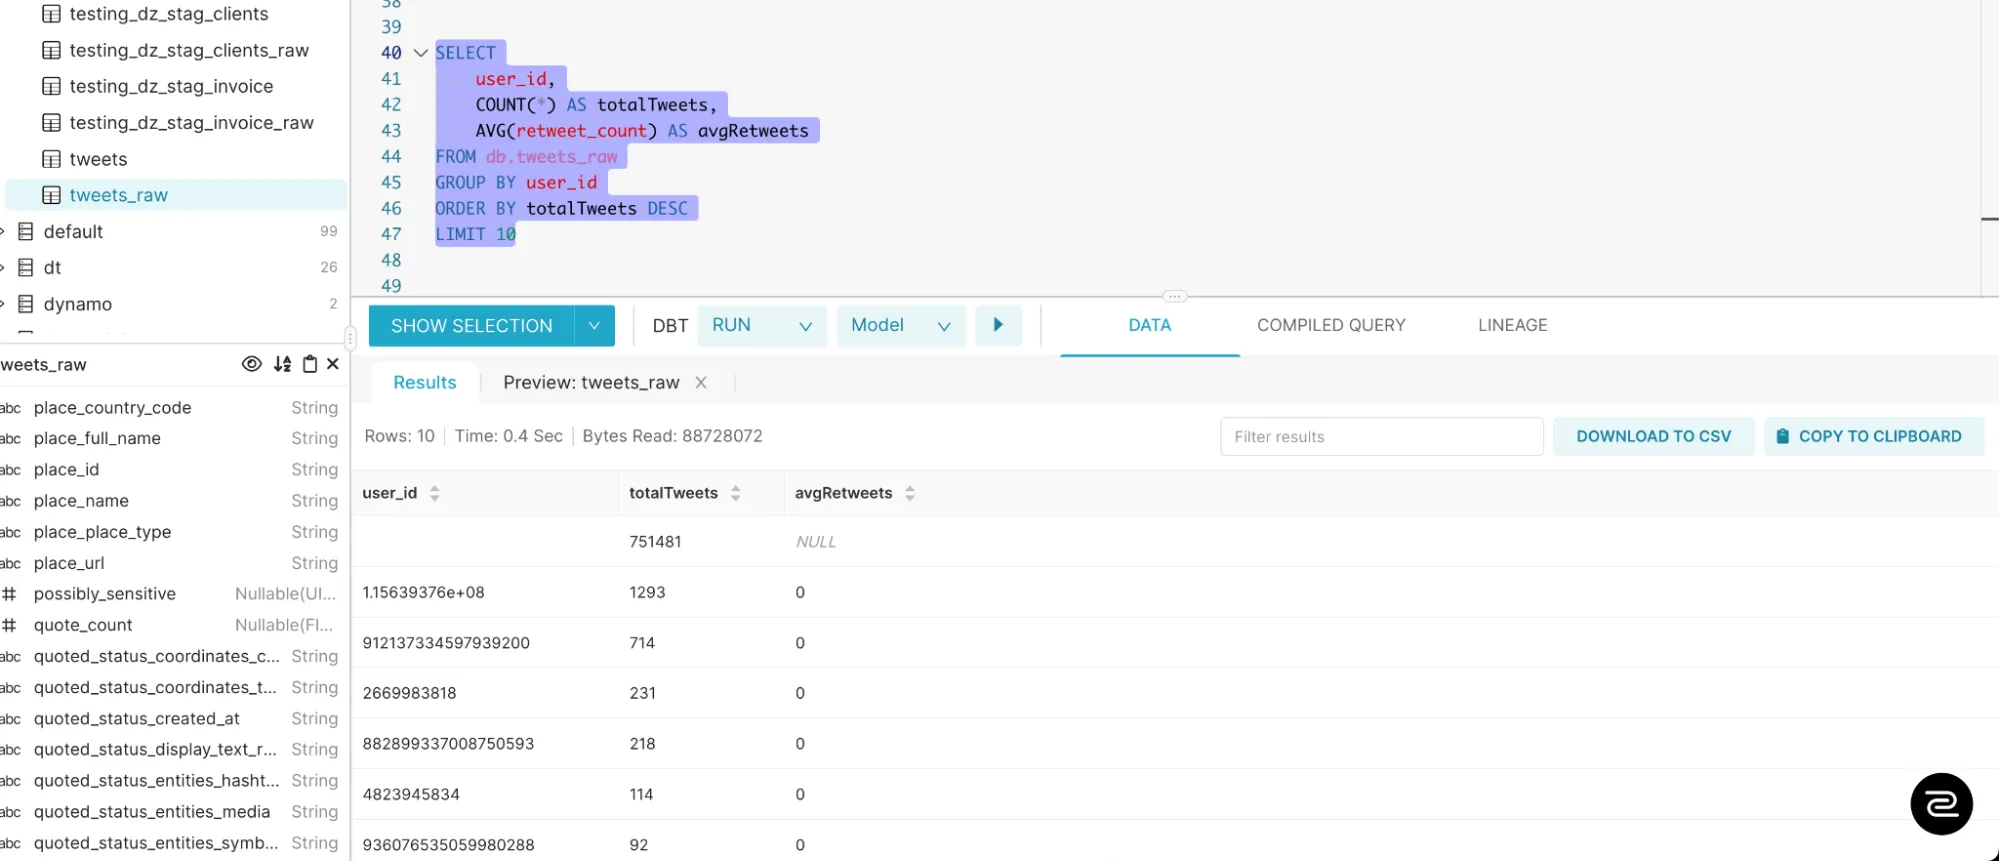Open SHOW SELECTION dropdown arrow

tap(594, 326)
